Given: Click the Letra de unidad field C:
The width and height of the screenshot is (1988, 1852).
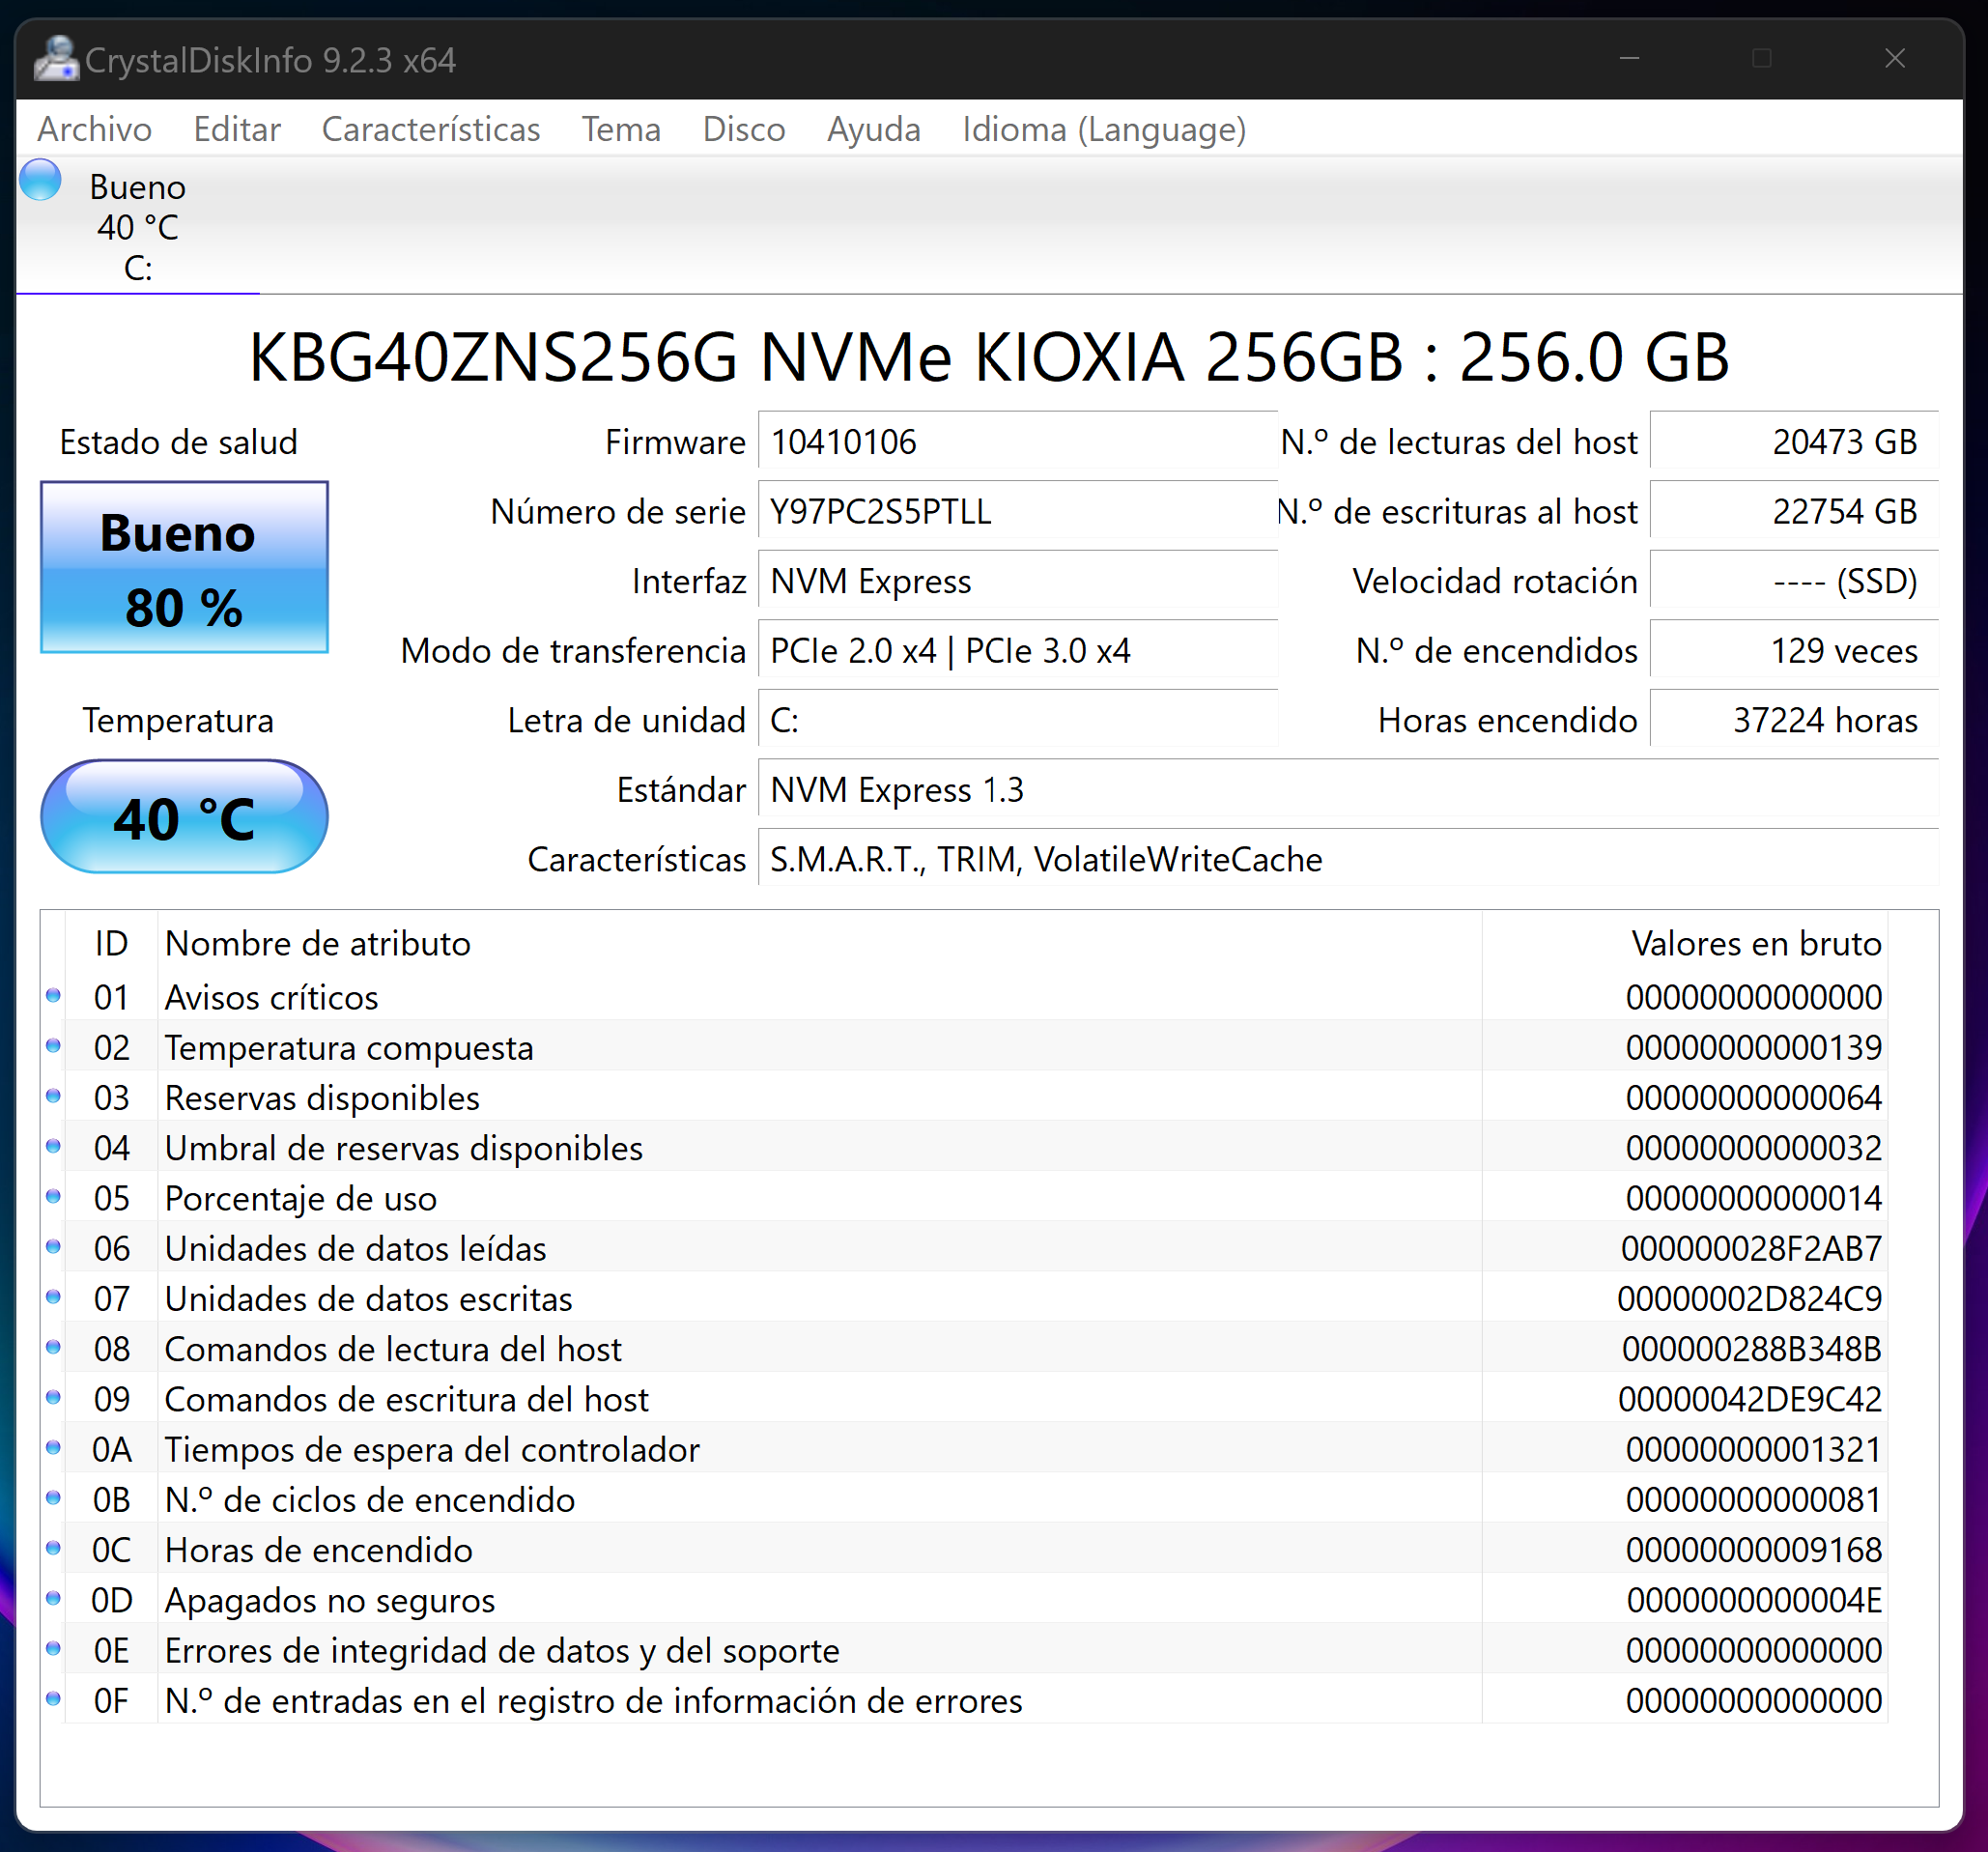Looking at the screenshot, I should (x=1018, y=720).
